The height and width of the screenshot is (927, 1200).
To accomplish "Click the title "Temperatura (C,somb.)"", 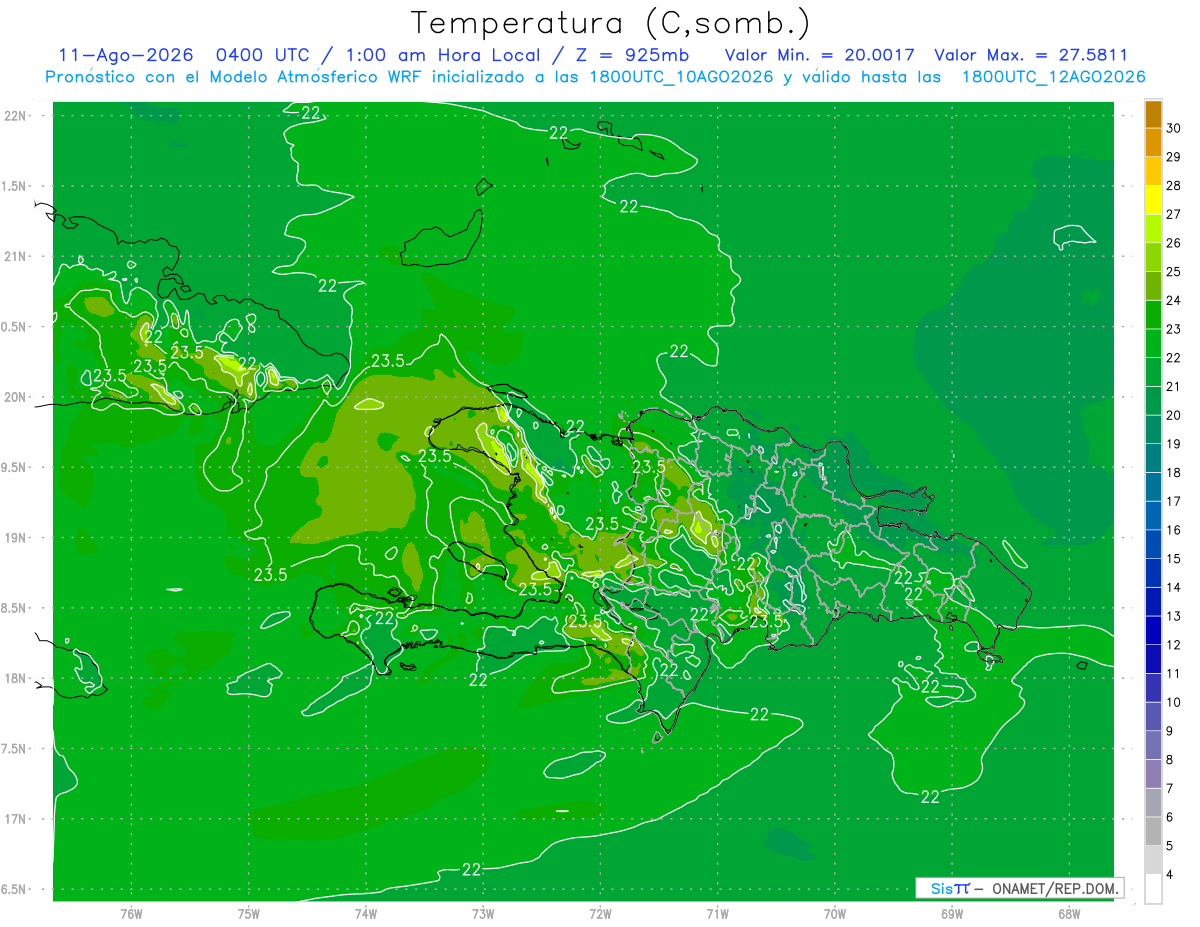I will tap(610, 23).
